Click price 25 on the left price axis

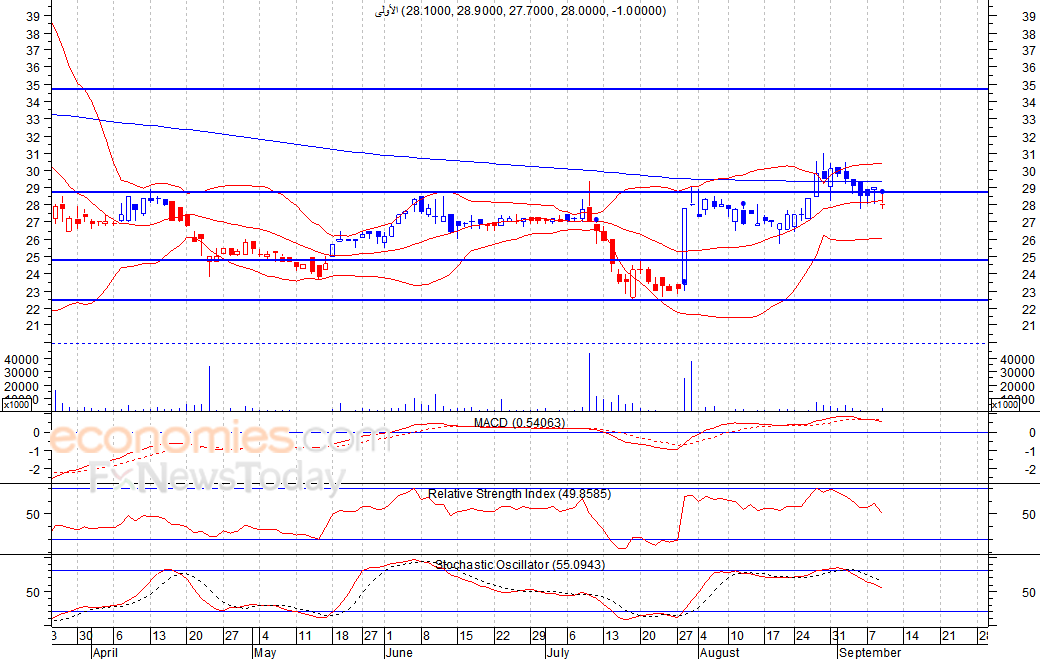(33, 257)
